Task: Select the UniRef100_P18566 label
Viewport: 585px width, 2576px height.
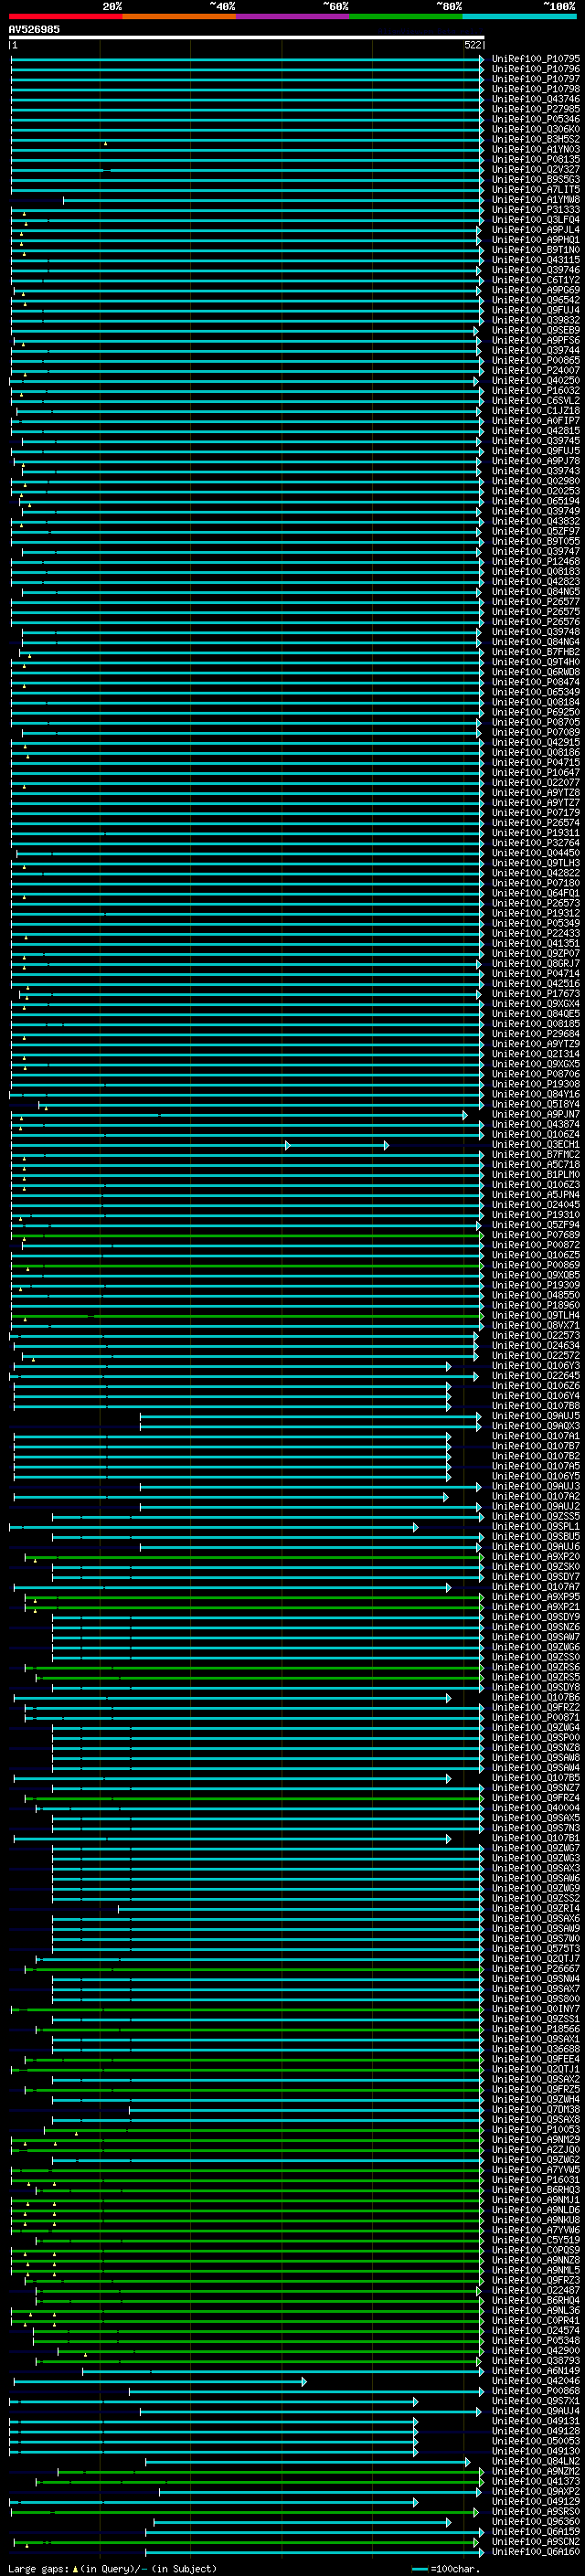Action: click(536, 2028)
